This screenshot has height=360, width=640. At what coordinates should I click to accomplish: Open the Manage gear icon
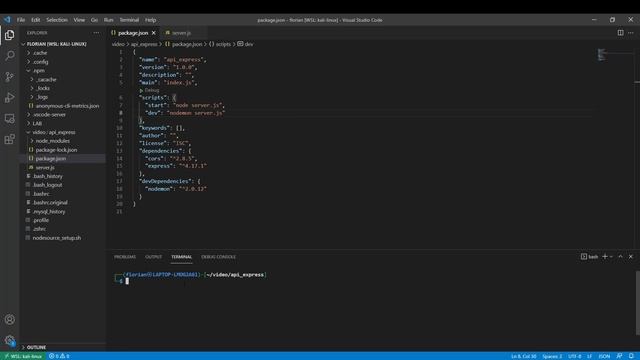[10, 340]
